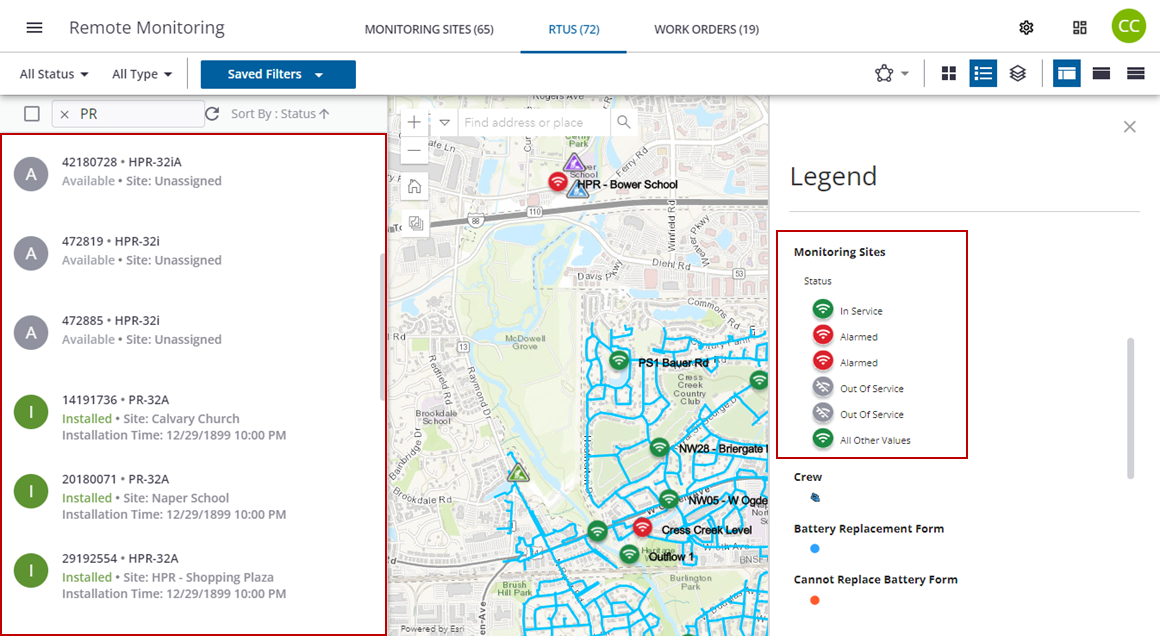Click the map extent toggle below home
The height and width of the screenshot is (636, 1160).
[415, 223]
